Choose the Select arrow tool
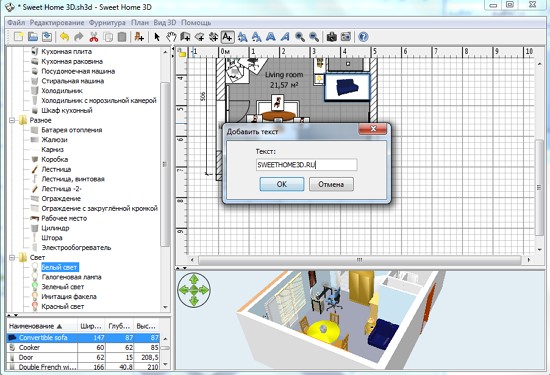 coord(157,37)
